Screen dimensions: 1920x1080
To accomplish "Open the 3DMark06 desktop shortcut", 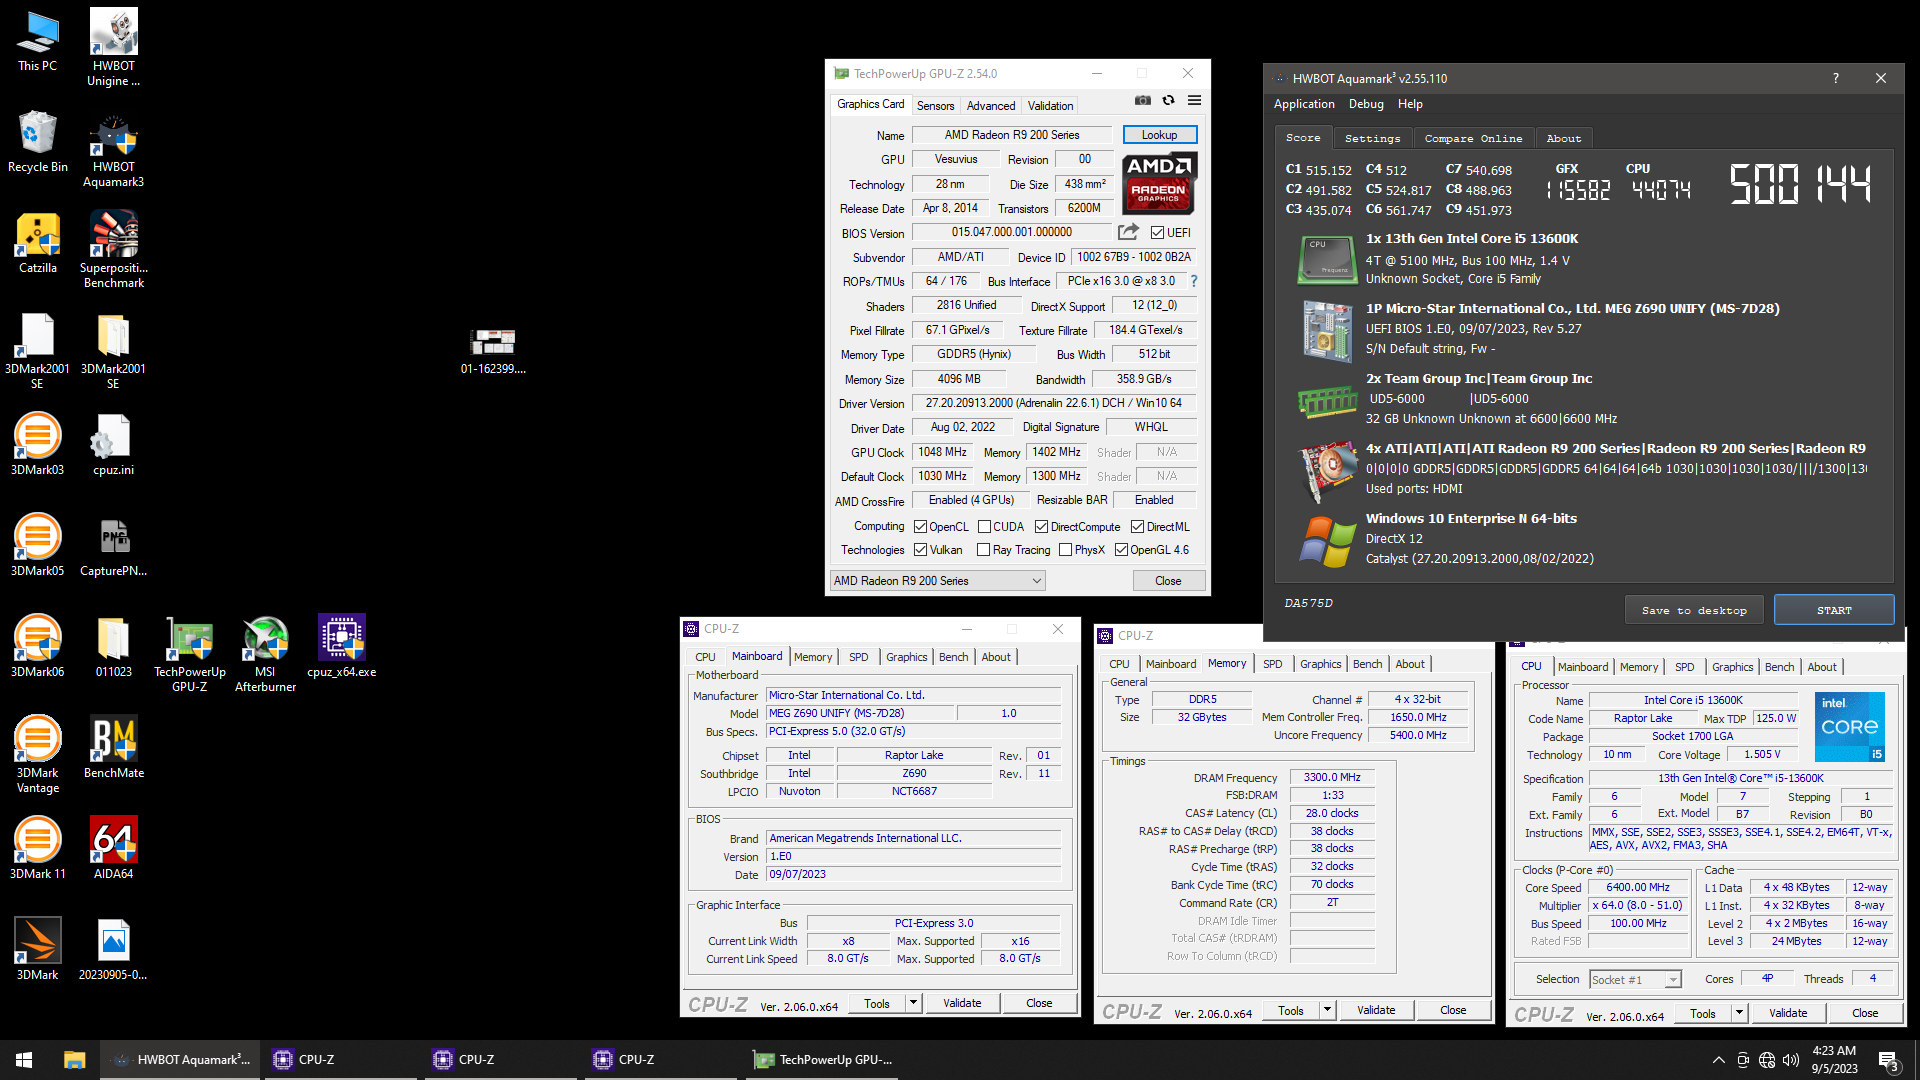I will pos(37,647).
